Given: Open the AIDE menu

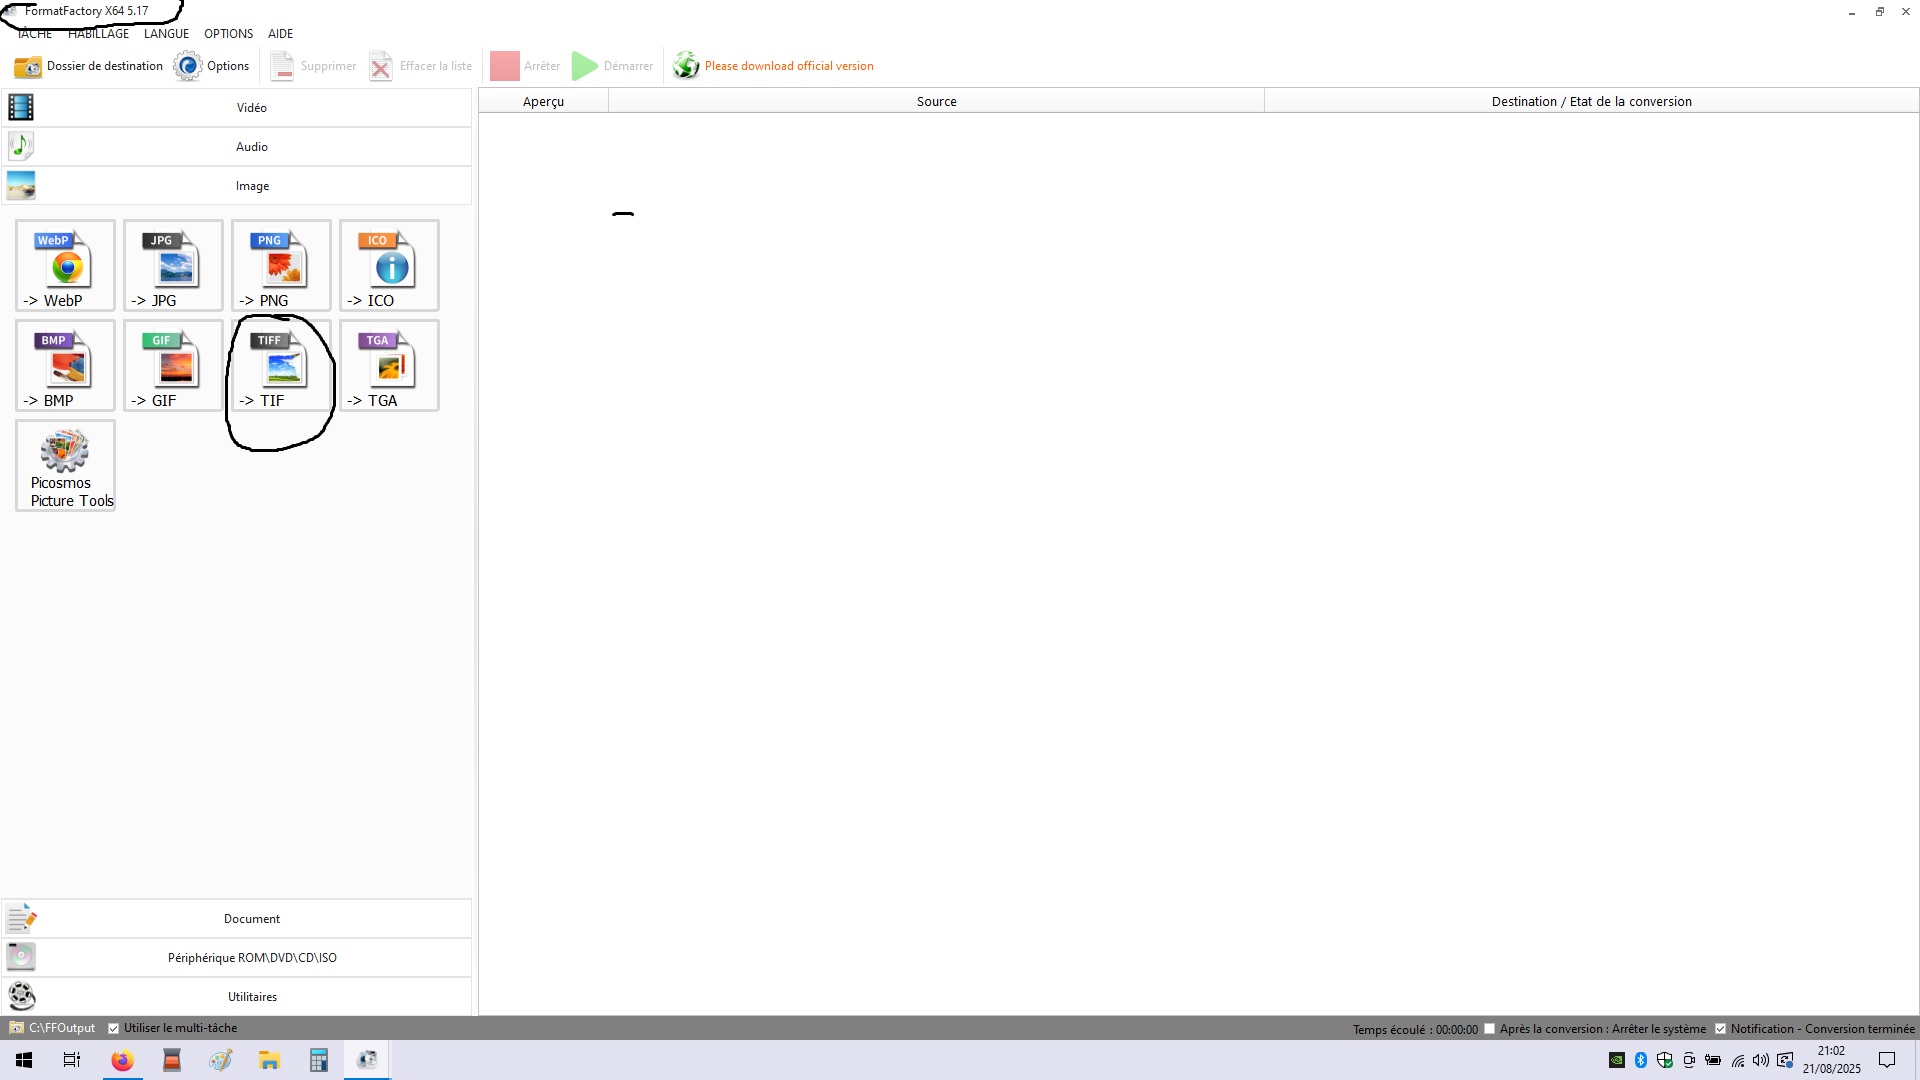Looking at the screenshot, I should (x=280, y=34).
